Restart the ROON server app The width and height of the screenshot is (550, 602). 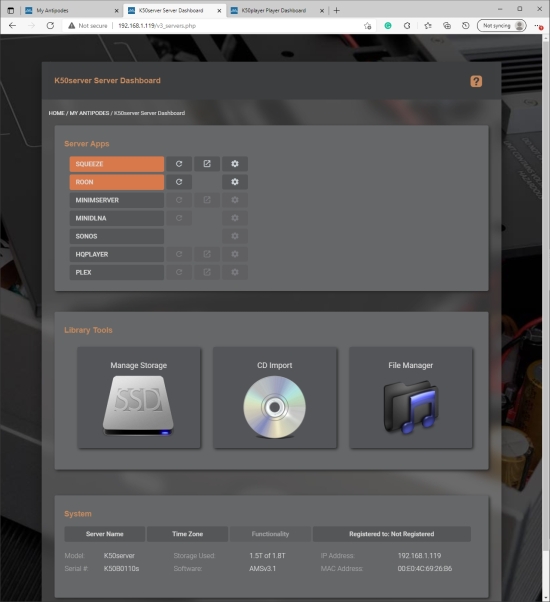tap(179, 182)
